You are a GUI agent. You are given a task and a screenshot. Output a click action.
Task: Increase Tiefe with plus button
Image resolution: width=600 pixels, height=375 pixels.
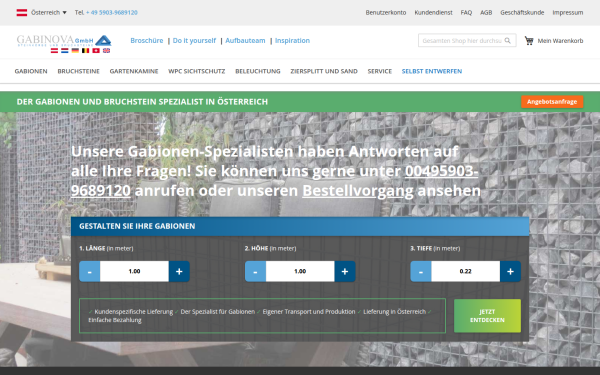pyautogui.click(x=510, y=271)
